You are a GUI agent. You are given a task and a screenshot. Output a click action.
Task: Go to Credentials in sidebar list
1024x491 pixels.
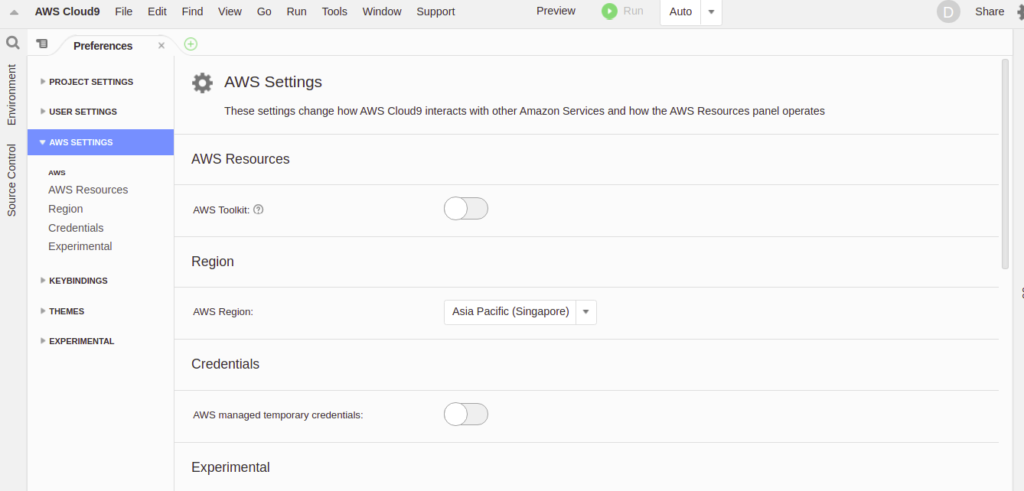point(76,228)
